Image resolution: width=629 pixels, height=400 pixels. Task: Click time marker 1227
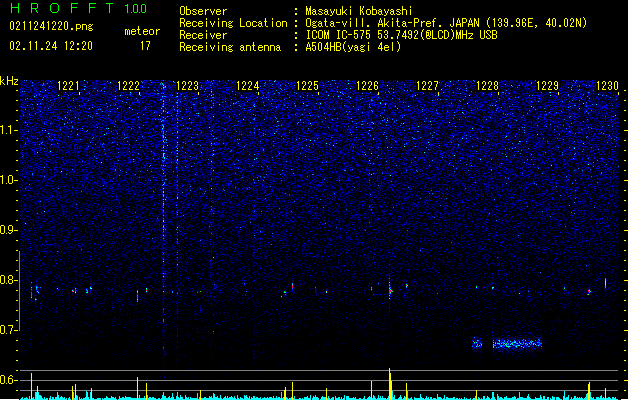(x=427, y=86)
